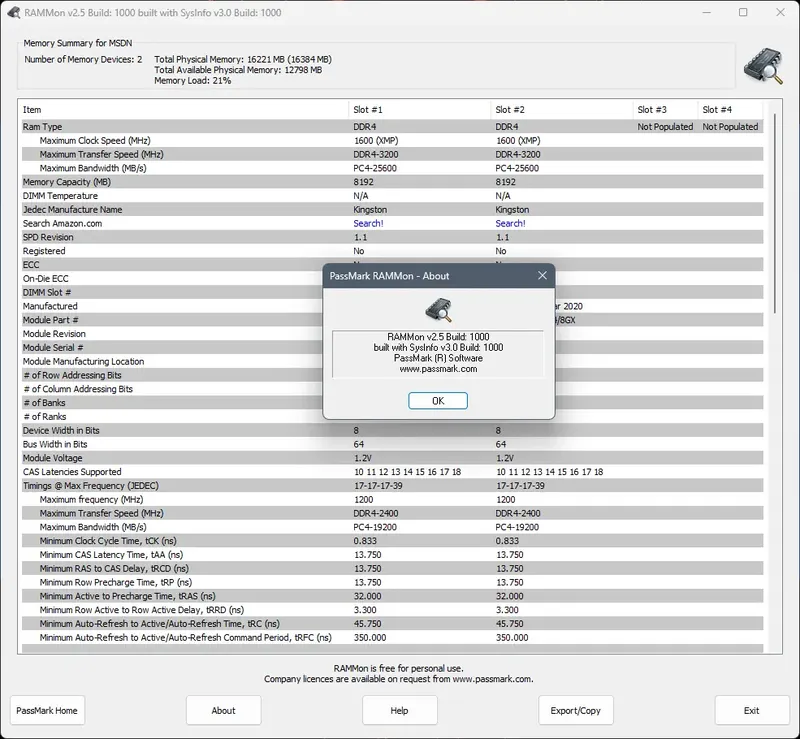Image resolution: width=800 pixels, height=739 pixels.
Task: Click Bus Width in Bits label
Action: (55, 444)
